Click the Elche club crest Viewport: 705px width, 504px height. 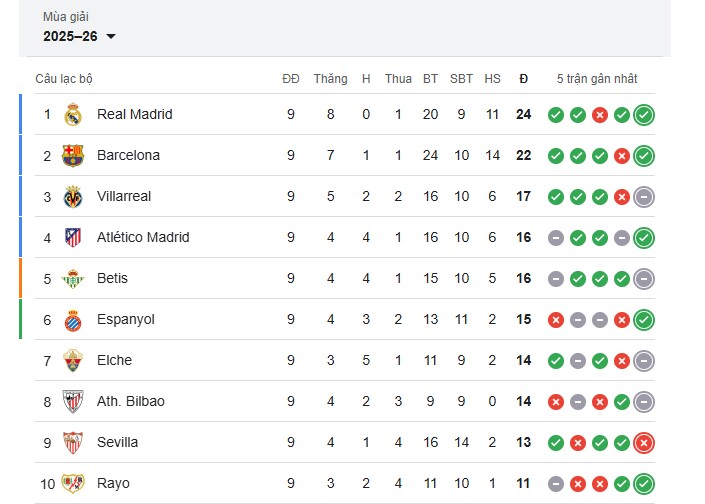click(73, 361)
